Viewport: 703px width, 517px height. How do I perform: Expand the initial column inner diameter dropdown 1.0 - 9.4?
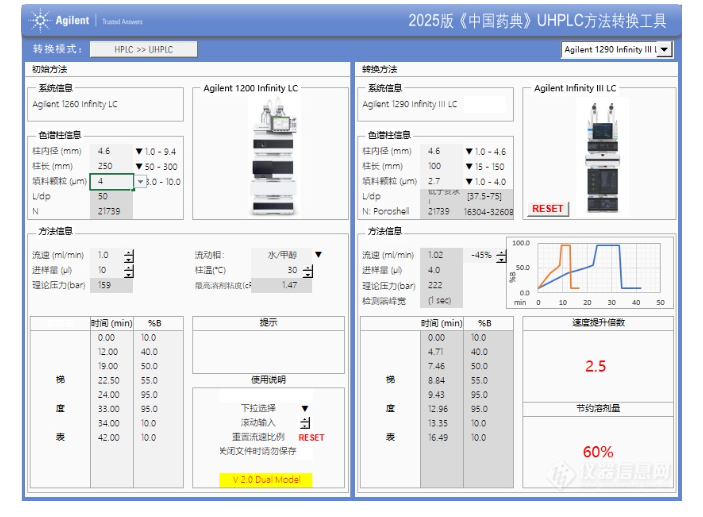[139, 152]
